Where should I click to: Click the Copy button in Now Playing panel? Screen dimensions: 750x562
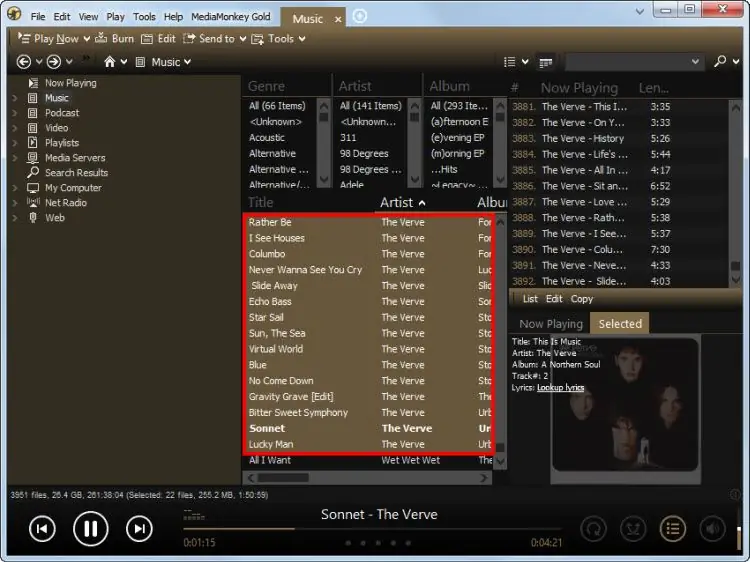click(582, 299)
